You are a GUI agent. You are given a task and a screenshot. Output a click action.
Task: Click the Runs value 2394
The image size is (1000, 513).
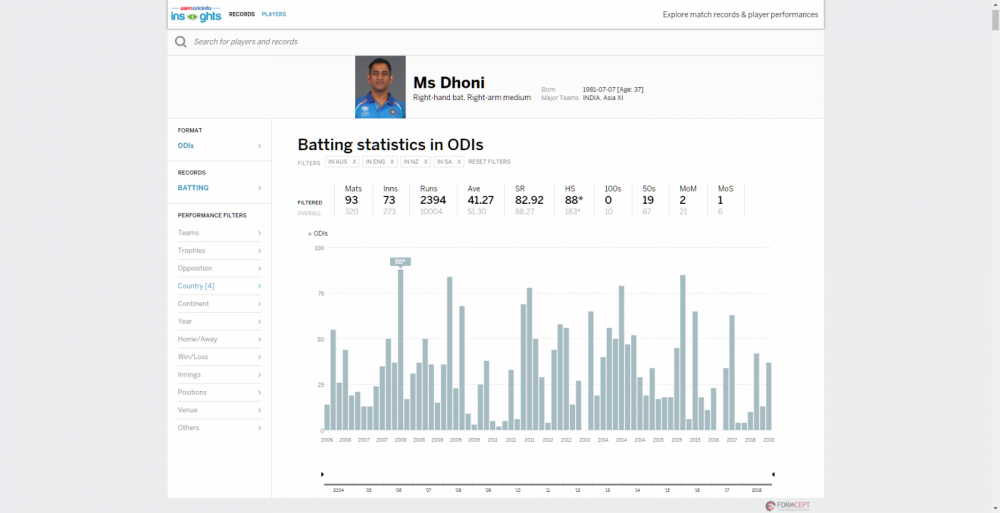[433, 200]
